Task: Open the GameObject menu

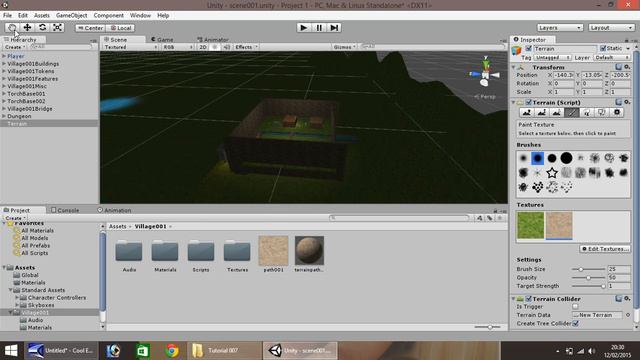Action: [71, 16]
